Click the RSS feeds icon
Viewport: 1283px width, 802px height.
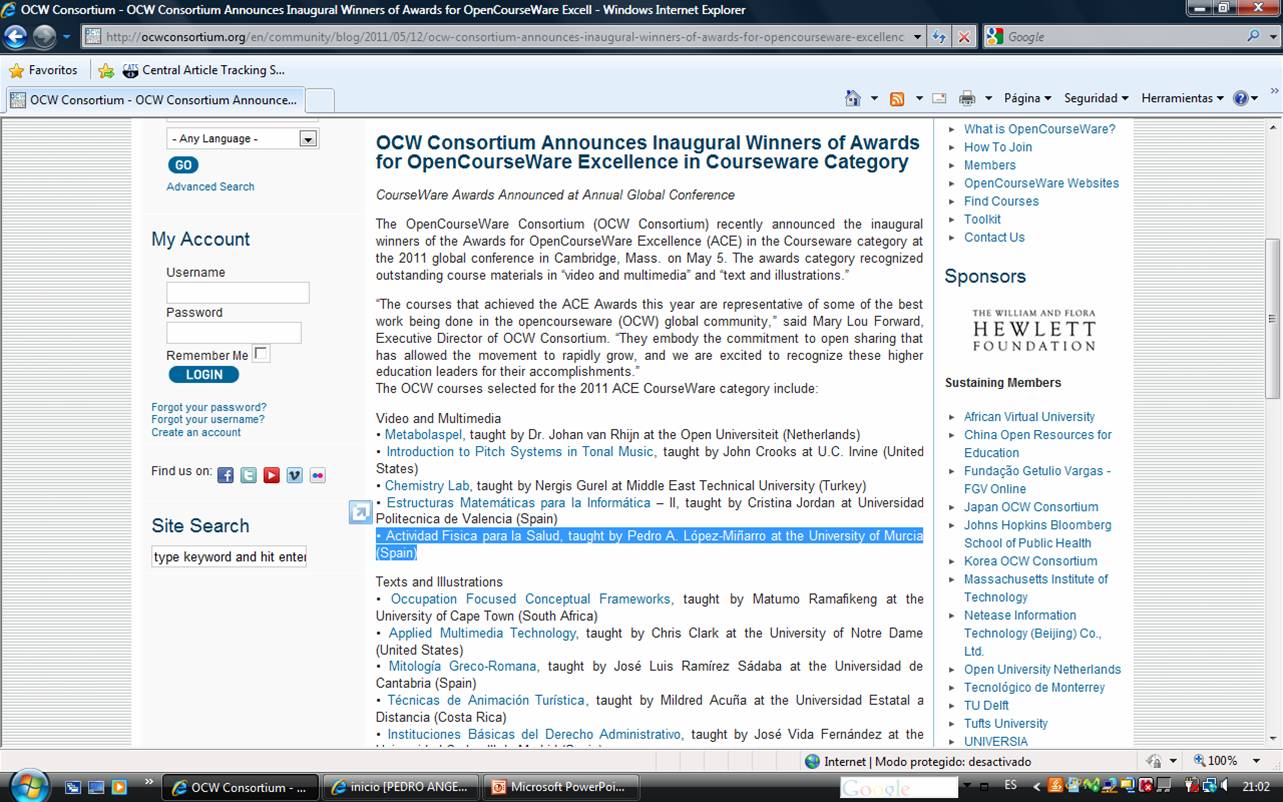[x=897, y=98]
